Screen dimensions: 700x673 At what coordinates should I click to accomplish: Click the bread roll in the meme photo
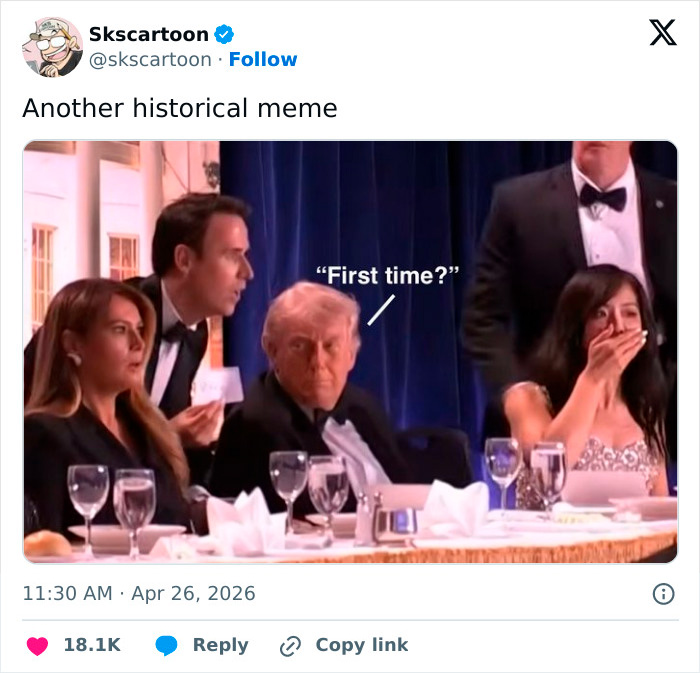[x=48, y=544]
